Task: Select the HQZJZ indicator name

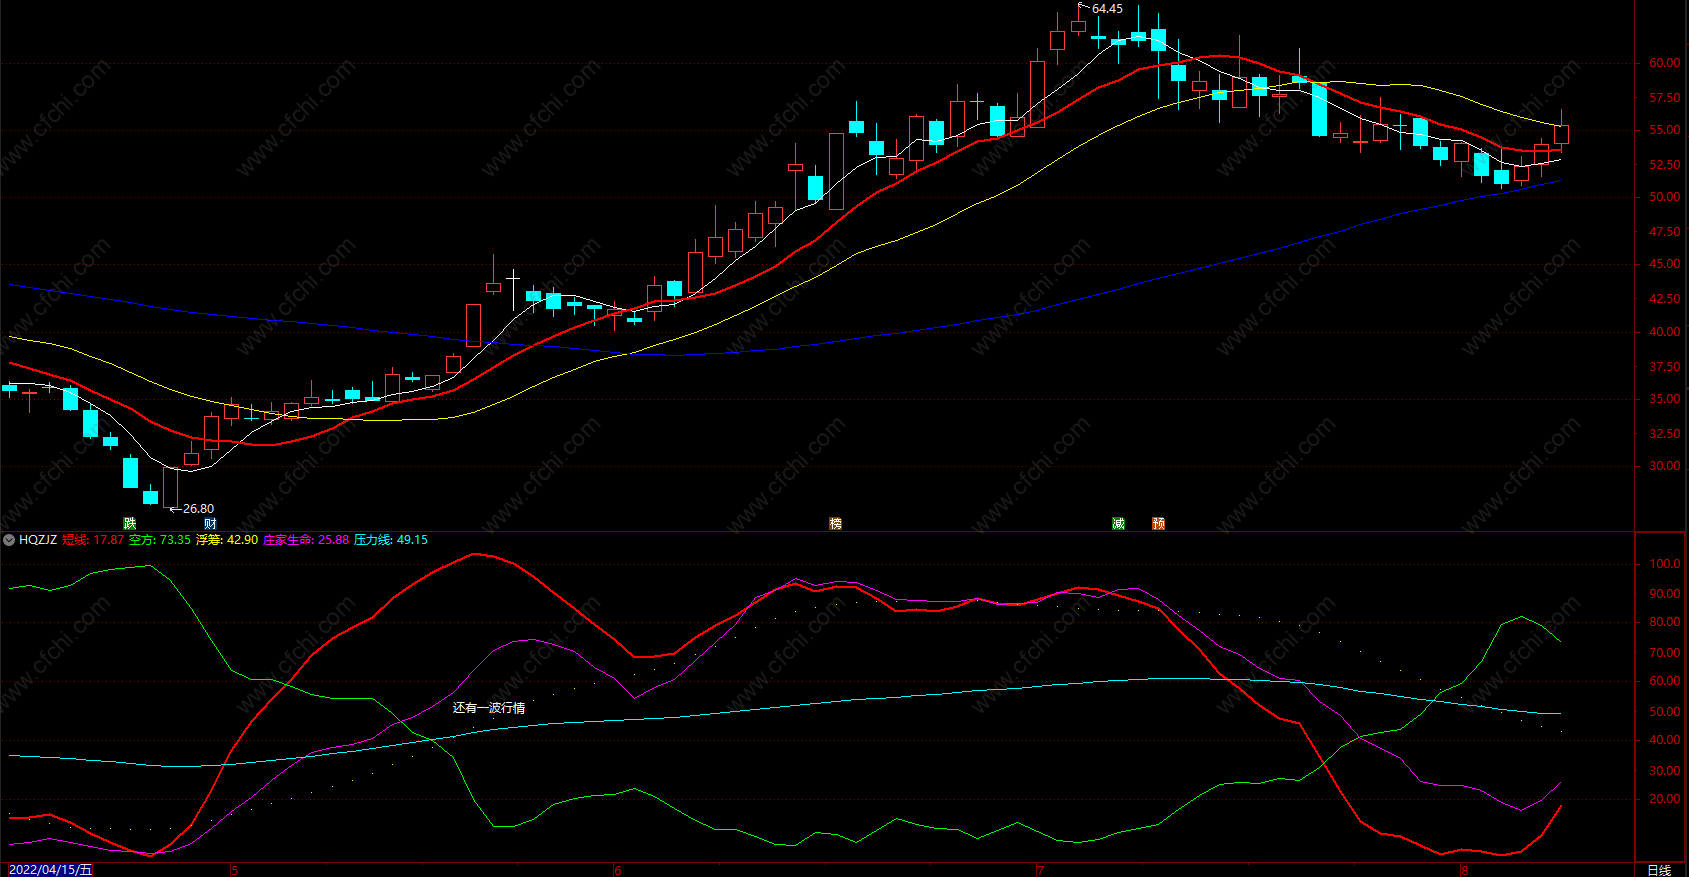Action: coord(38,540)
